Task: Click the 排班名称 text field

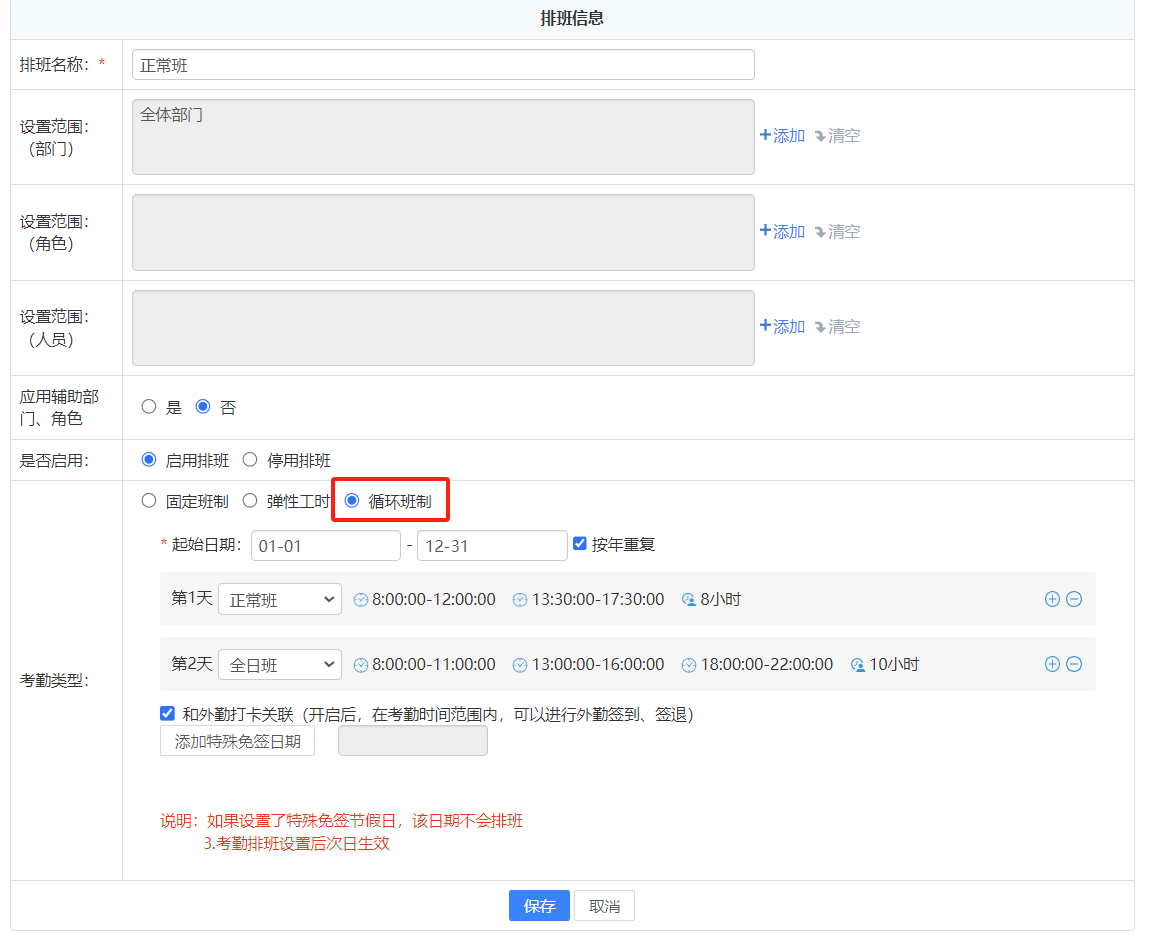Action: tap(442, 65)
